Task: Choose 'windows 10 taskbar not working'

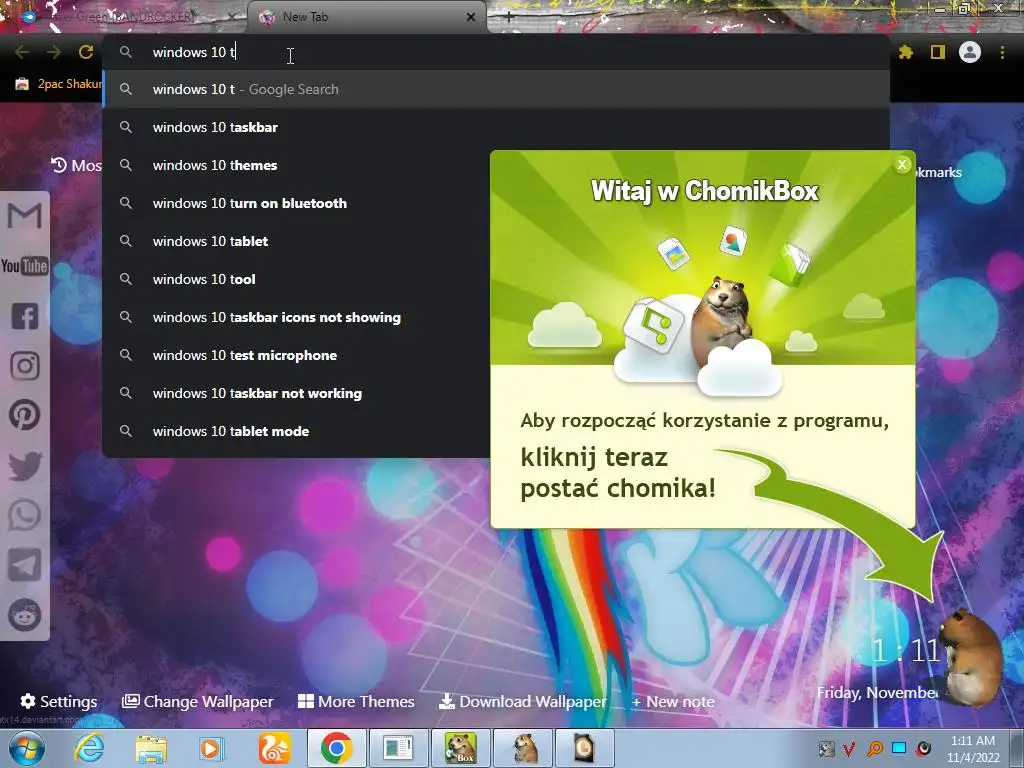Action: pos(297,393)
